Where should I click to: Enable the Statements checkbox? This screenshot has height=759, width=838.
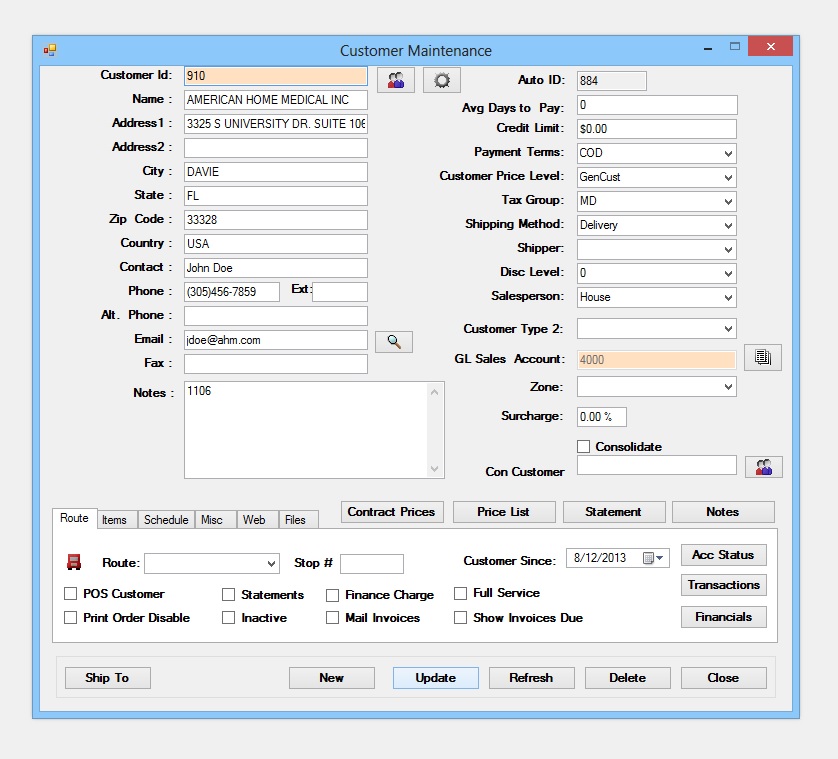228,594
